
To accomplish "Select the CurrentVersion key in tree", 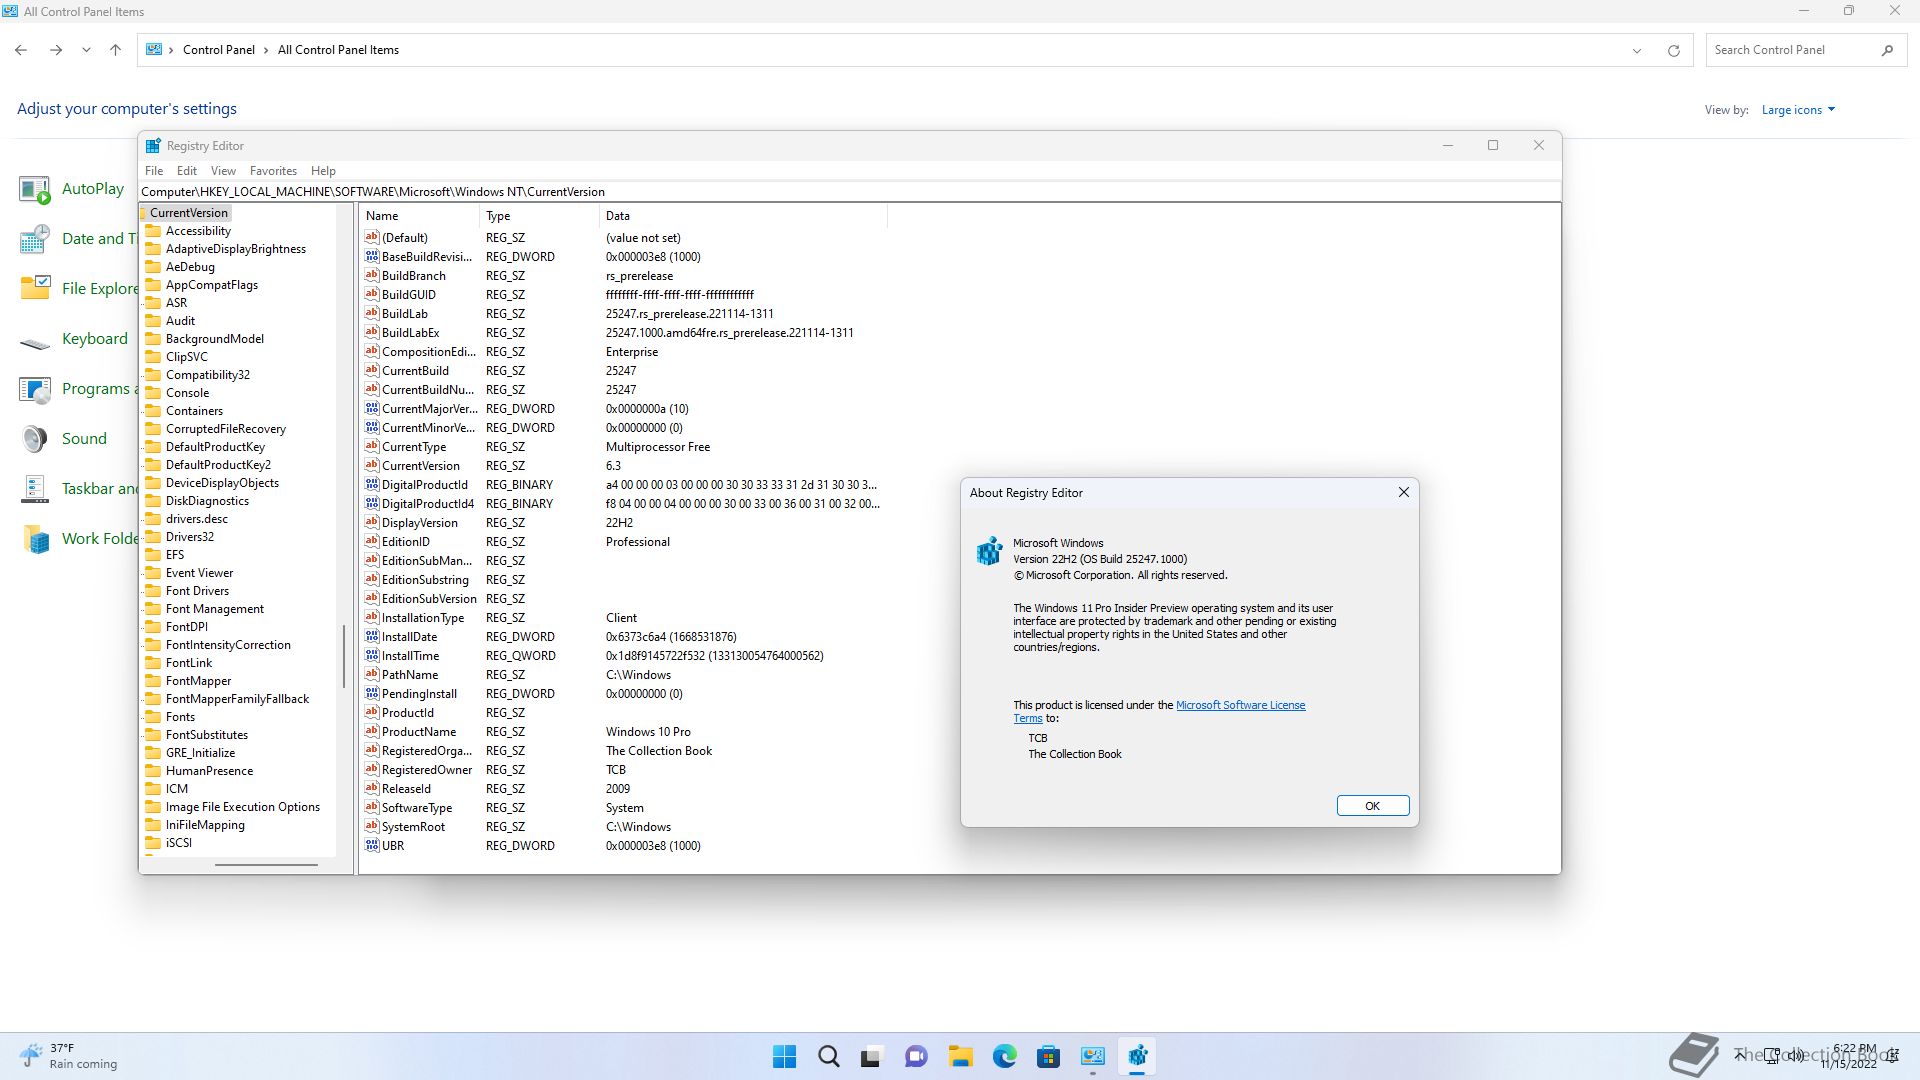I will (189, 213).
